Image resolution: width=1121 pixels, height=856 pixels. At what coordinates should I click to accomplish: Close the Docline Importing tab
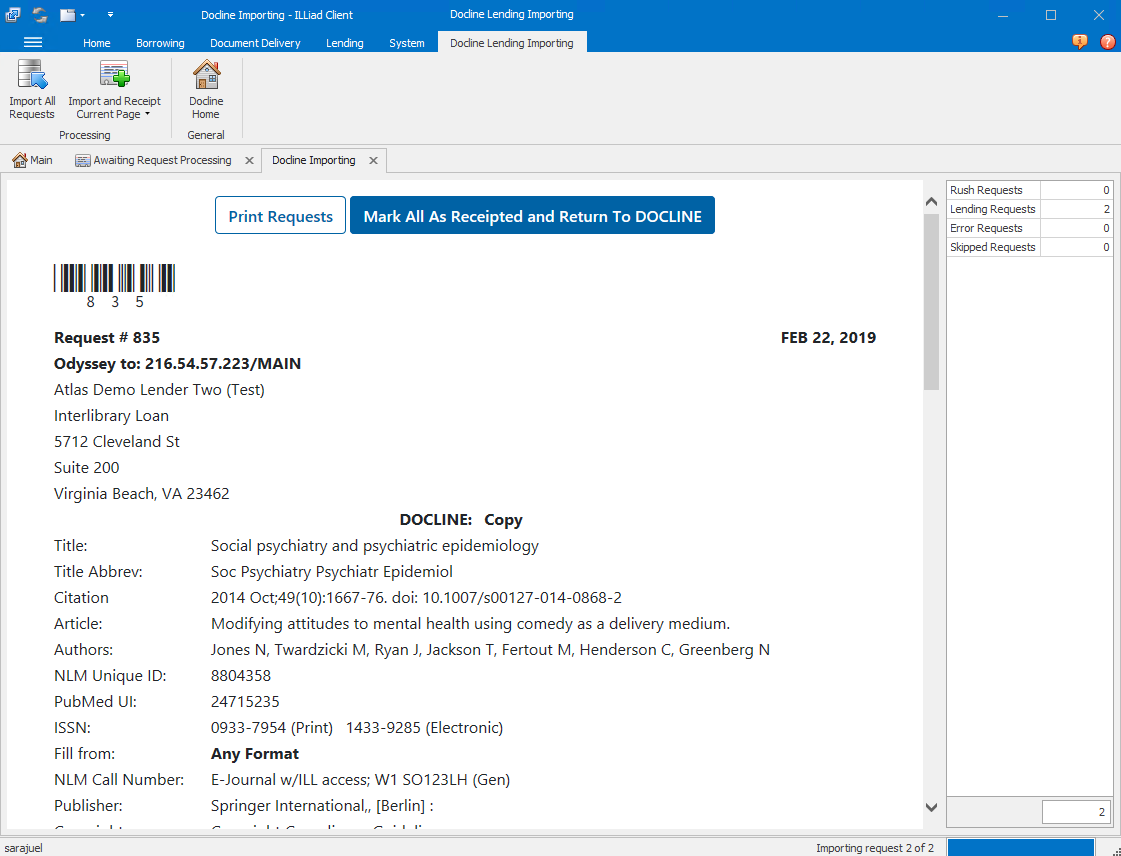[x=373, y=160]
